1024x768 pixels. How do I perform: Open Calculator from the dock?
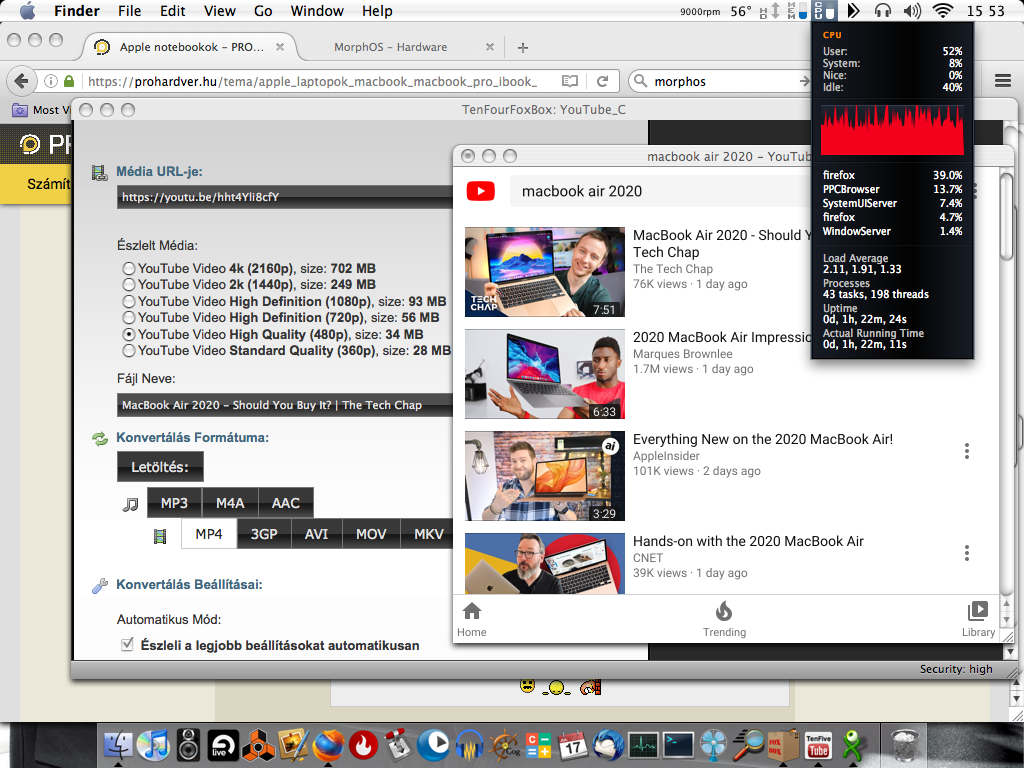coord(538,744)
